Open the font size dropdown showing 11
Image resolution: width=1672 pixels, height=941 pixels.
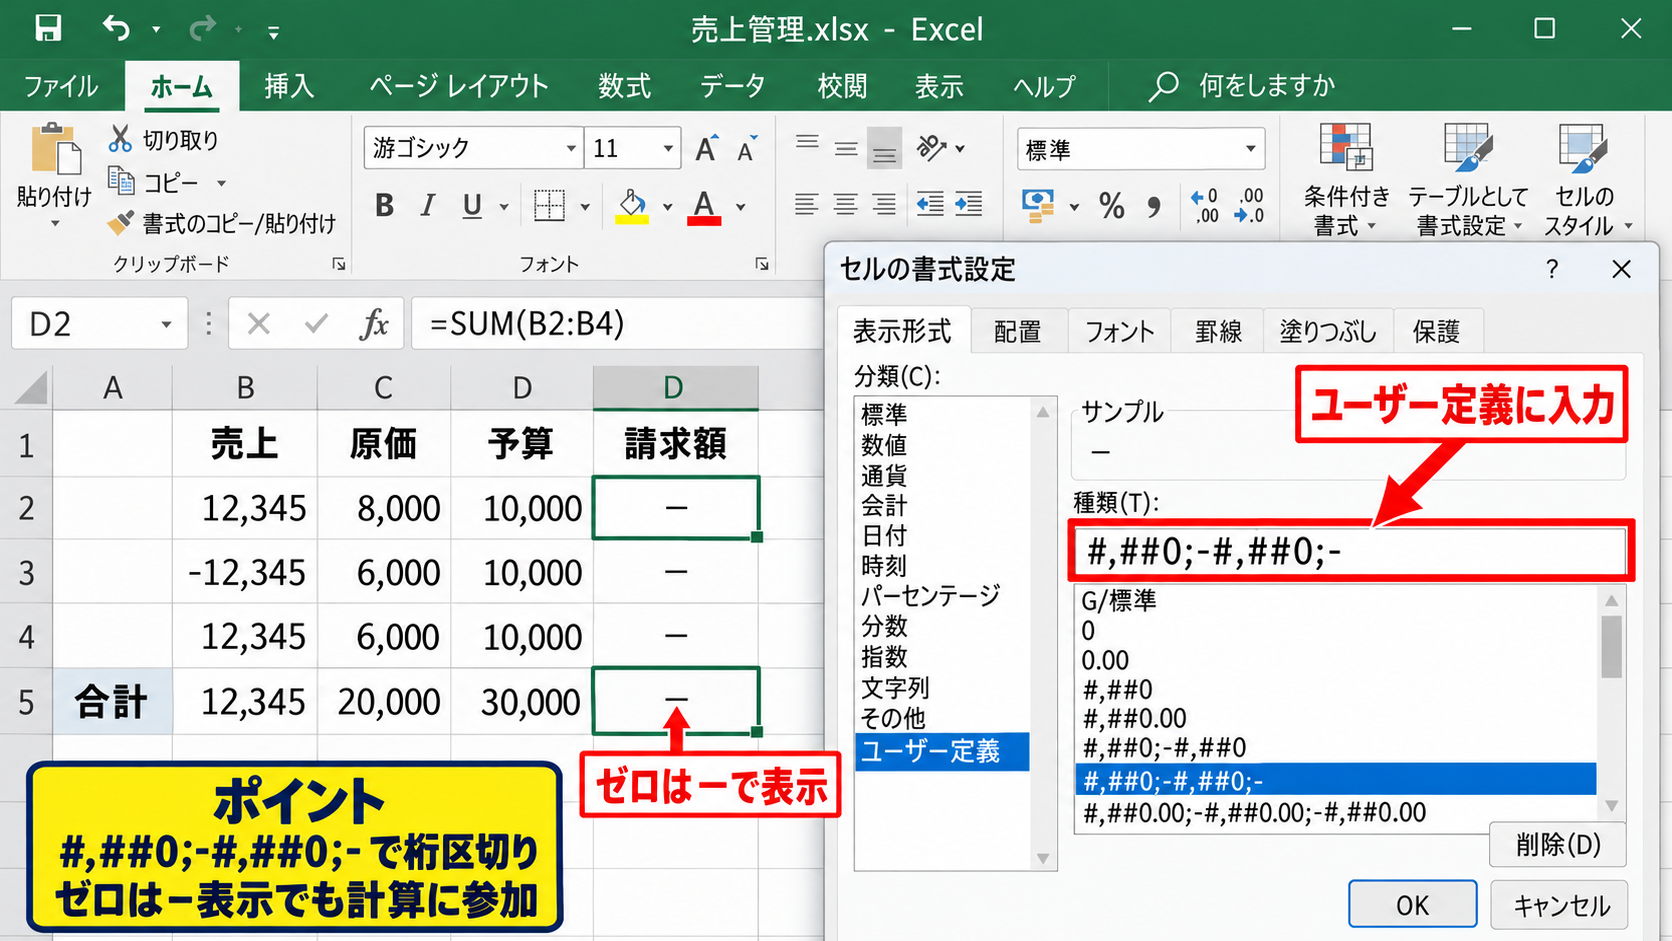click(x=668, y=148)
